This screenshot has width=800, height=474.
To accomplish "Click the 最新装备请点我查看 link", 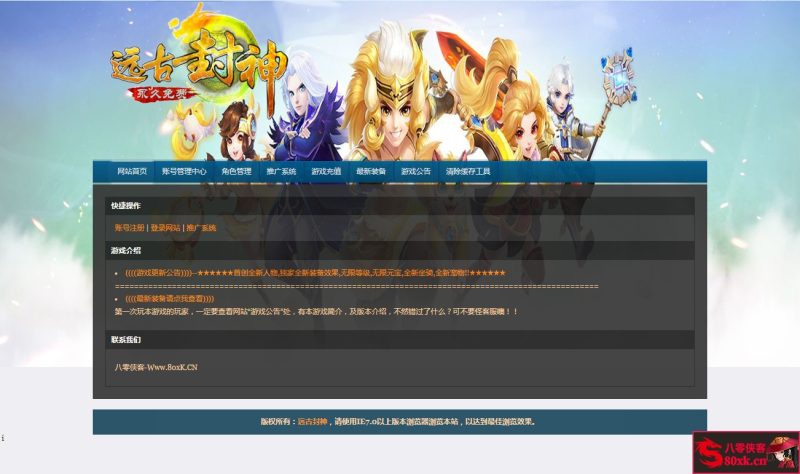I will (170, 298).
